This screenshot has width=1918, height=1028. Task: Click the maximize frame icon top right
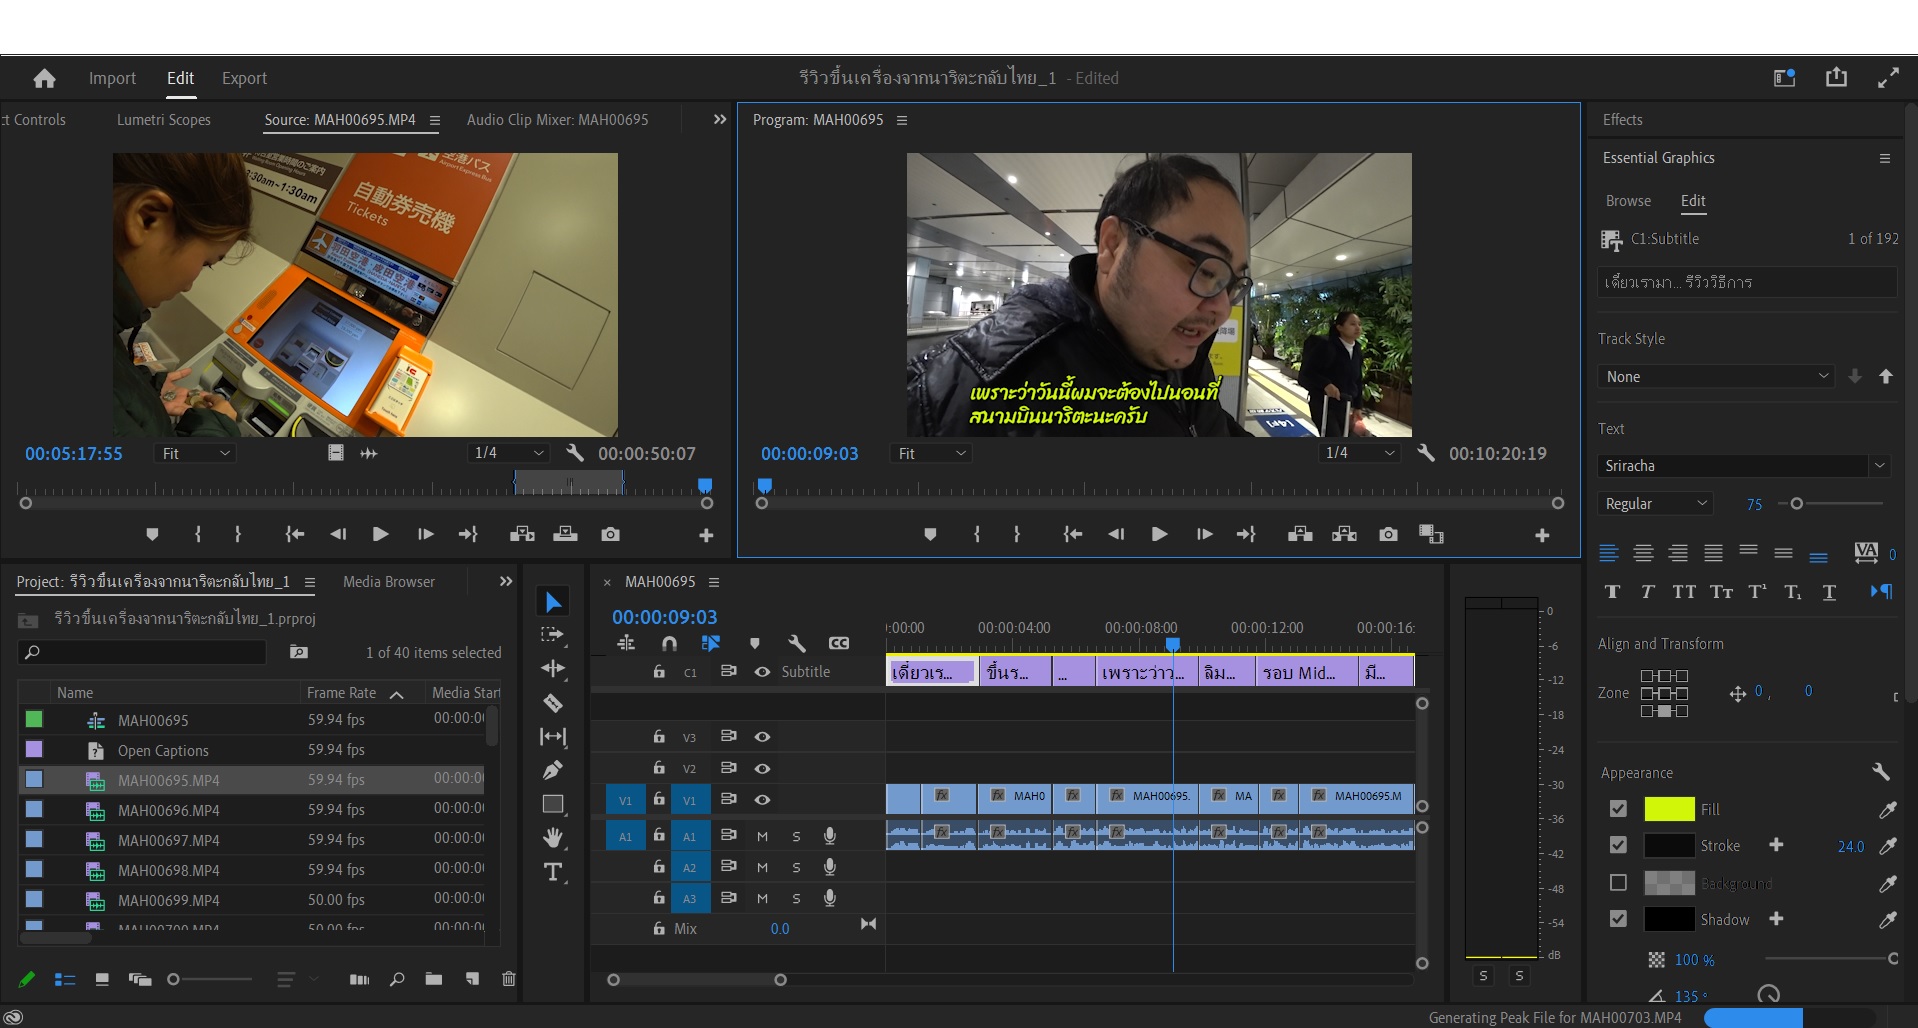[x=1888, y=77]
